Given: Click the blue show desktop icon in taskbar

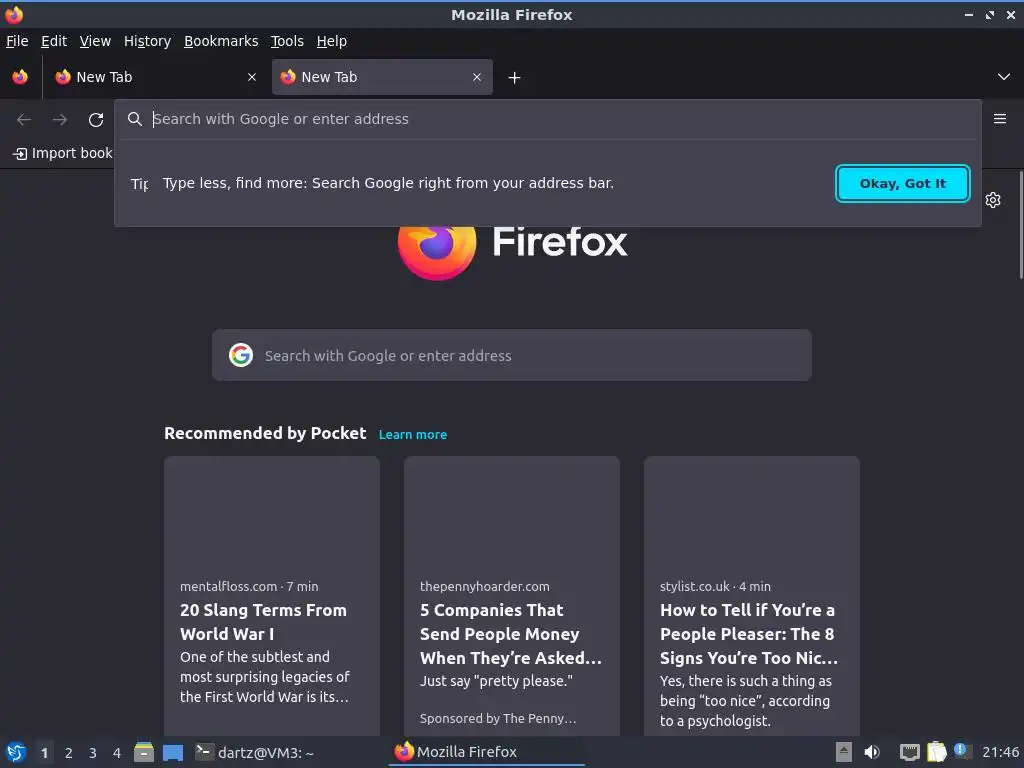Looking at the screenshot, I should [x=172, y=752].
